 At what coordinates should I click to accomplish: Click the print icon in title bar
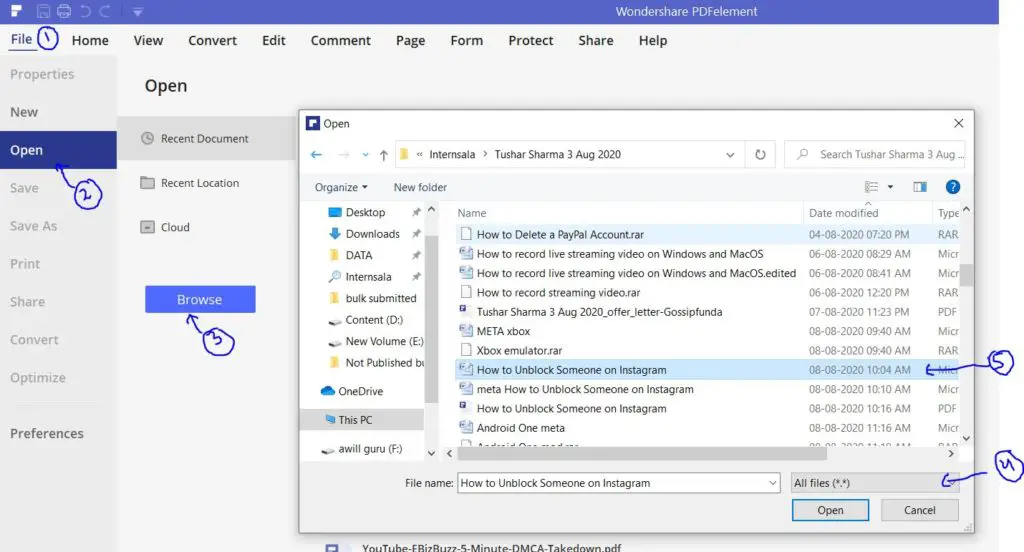pos(64,11)
